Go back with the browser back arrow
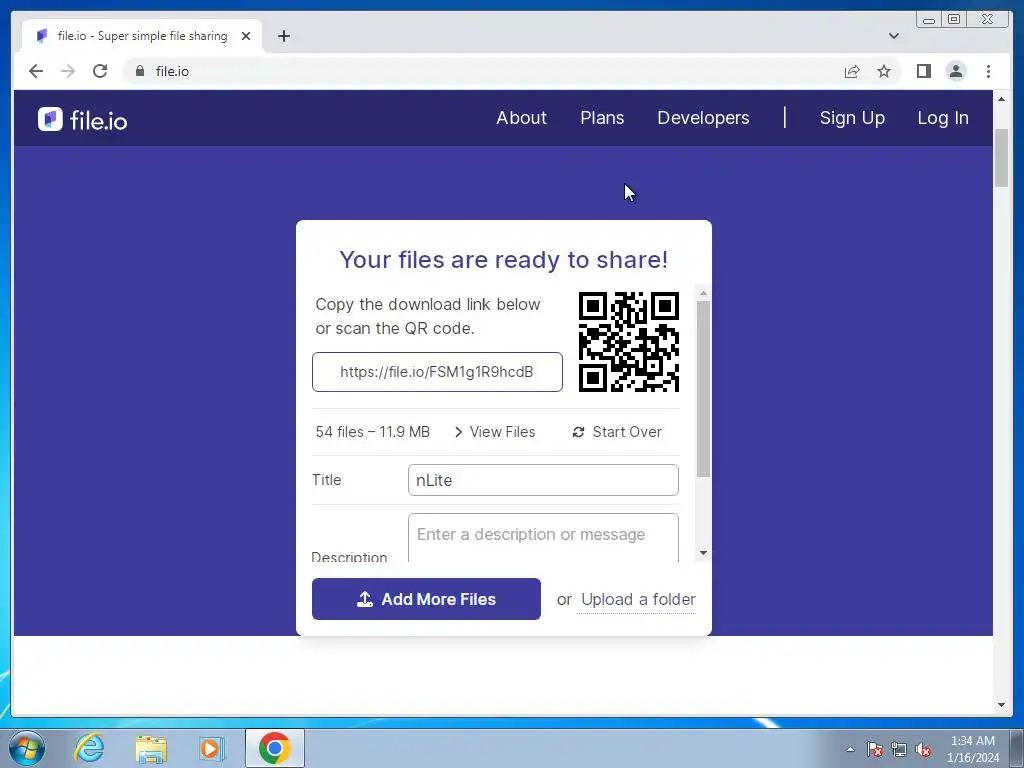The height and width of the screenshot is (768, 1024). (36, 71)
